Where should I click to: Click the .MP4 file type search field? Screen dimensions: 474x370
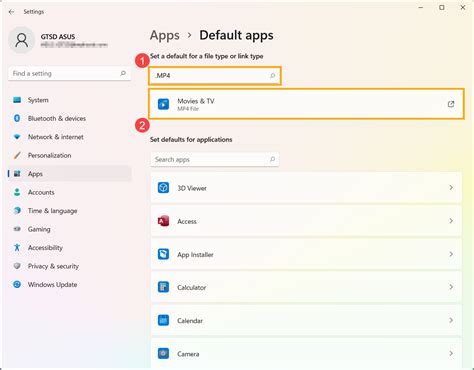click(x=215, y=76)
